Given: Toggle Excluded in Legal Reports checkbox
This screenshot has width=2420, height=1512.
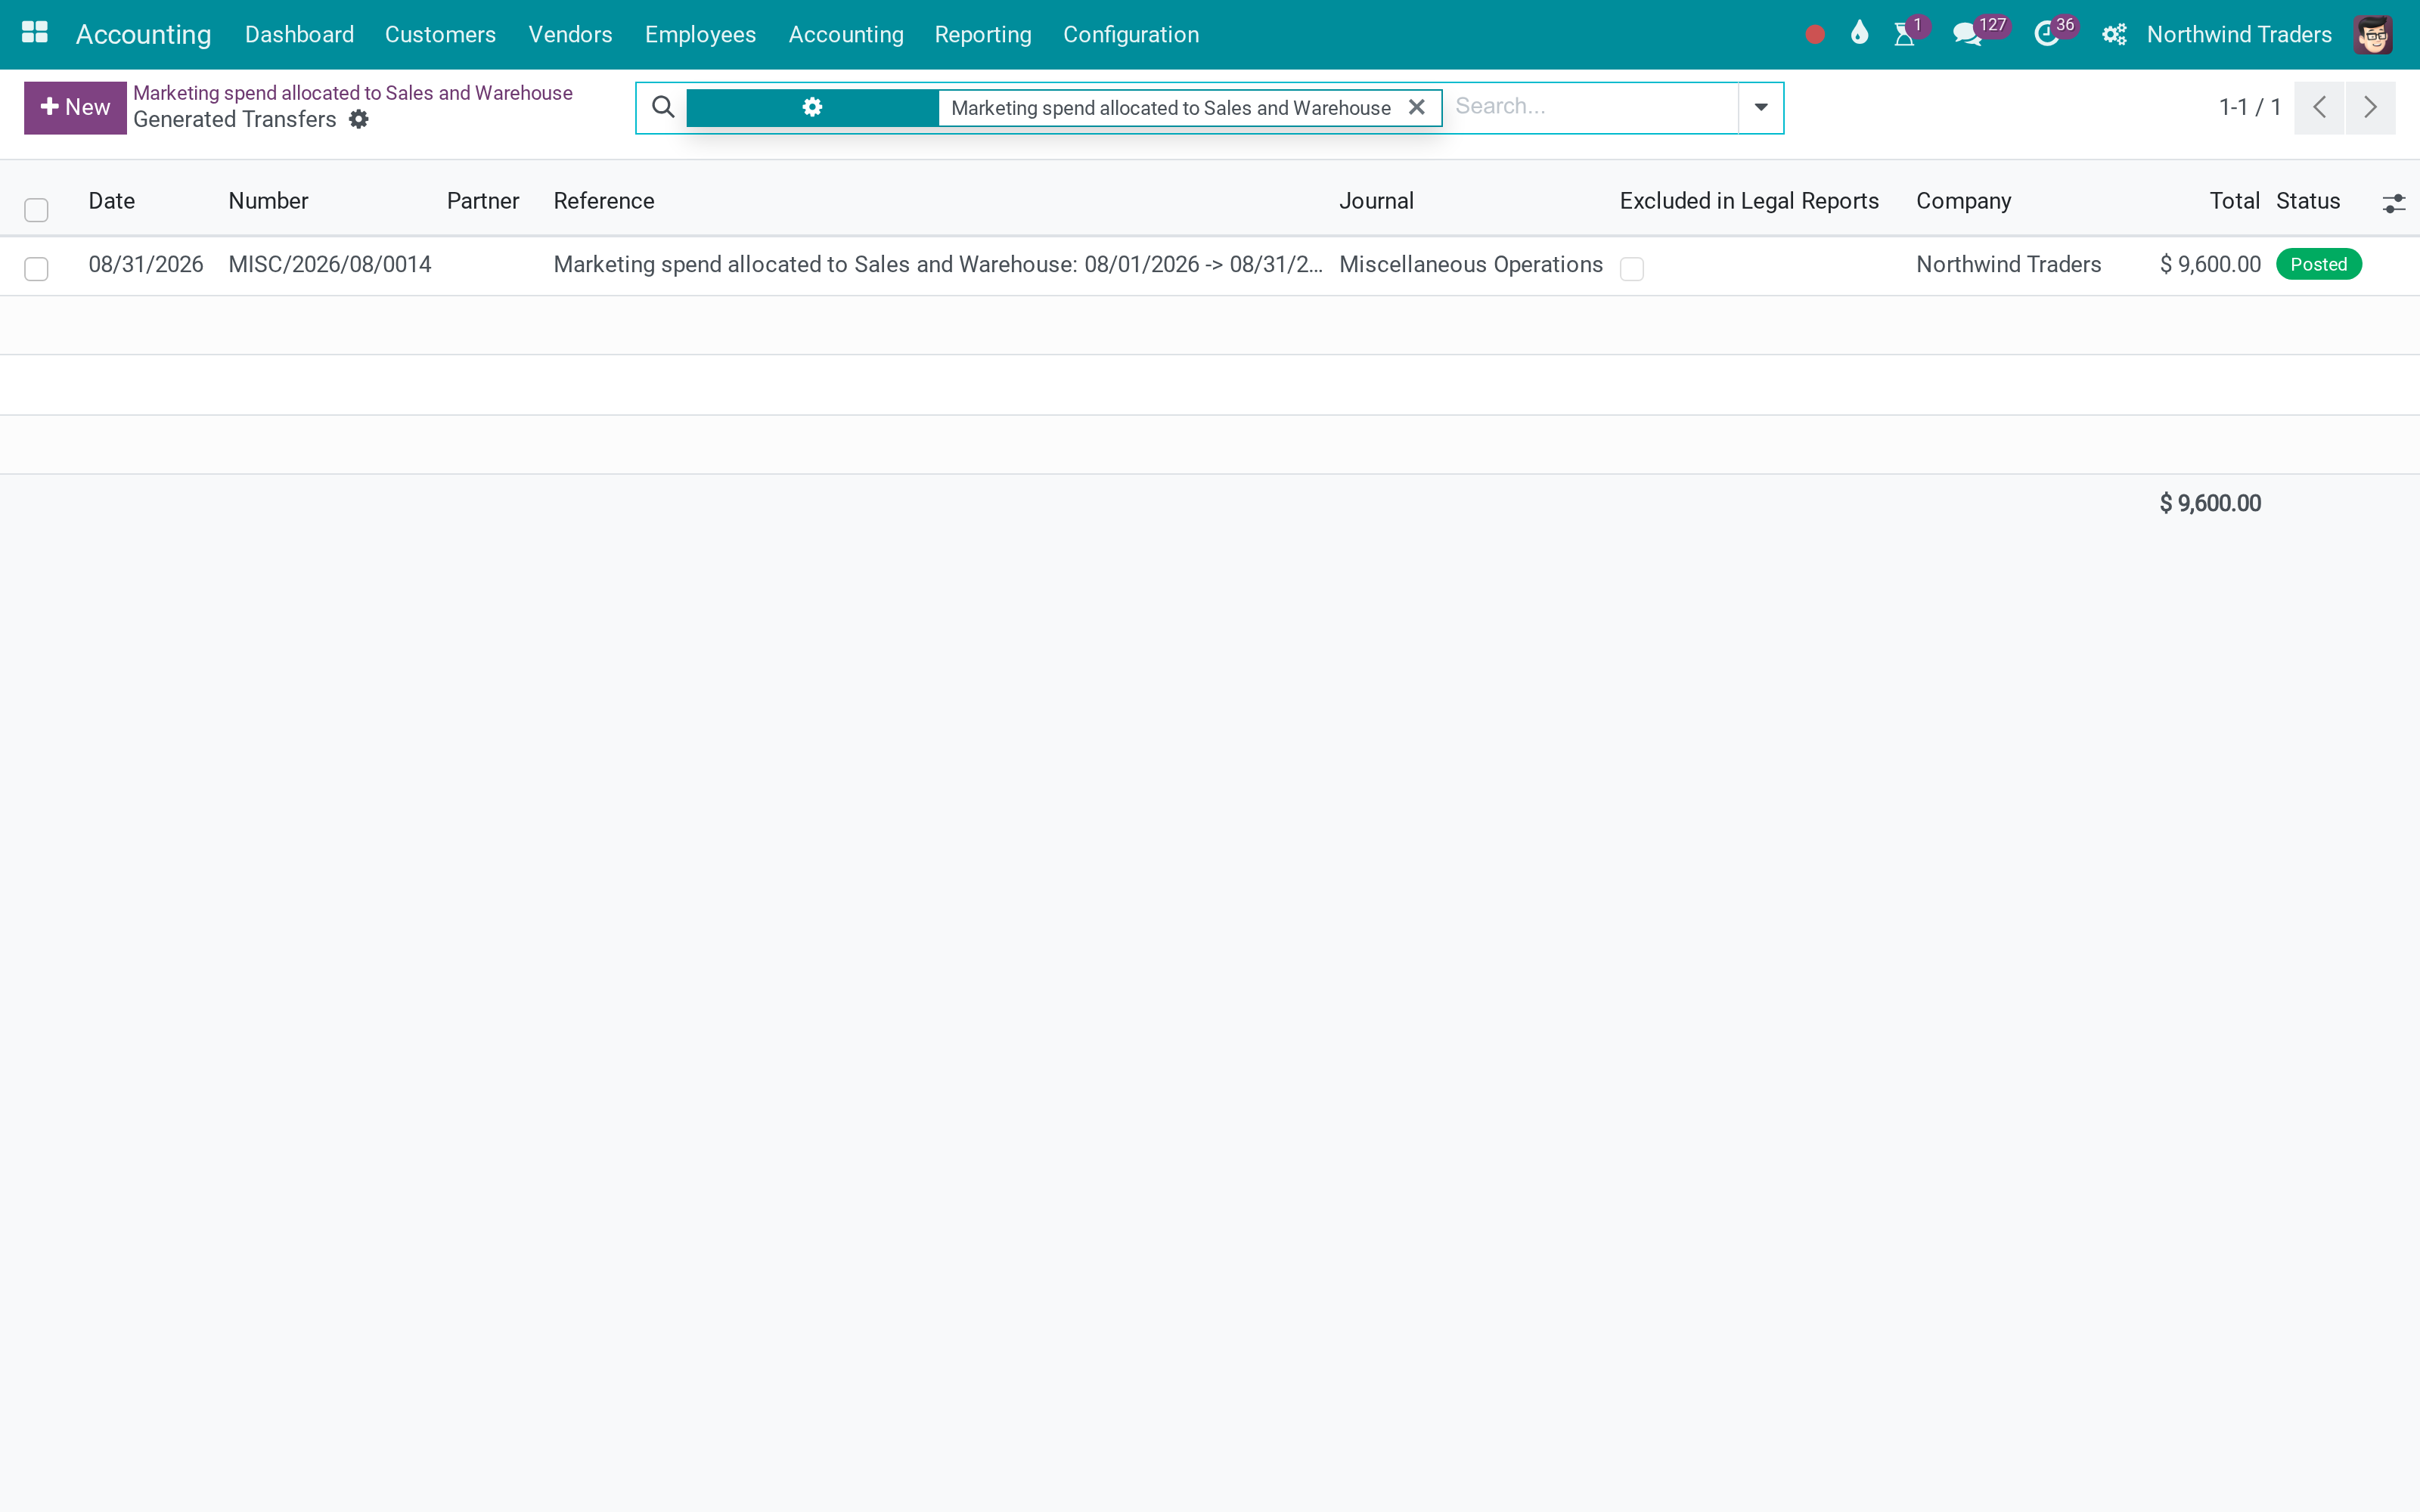Looking at the screenshot, I should click(1632, 268).
